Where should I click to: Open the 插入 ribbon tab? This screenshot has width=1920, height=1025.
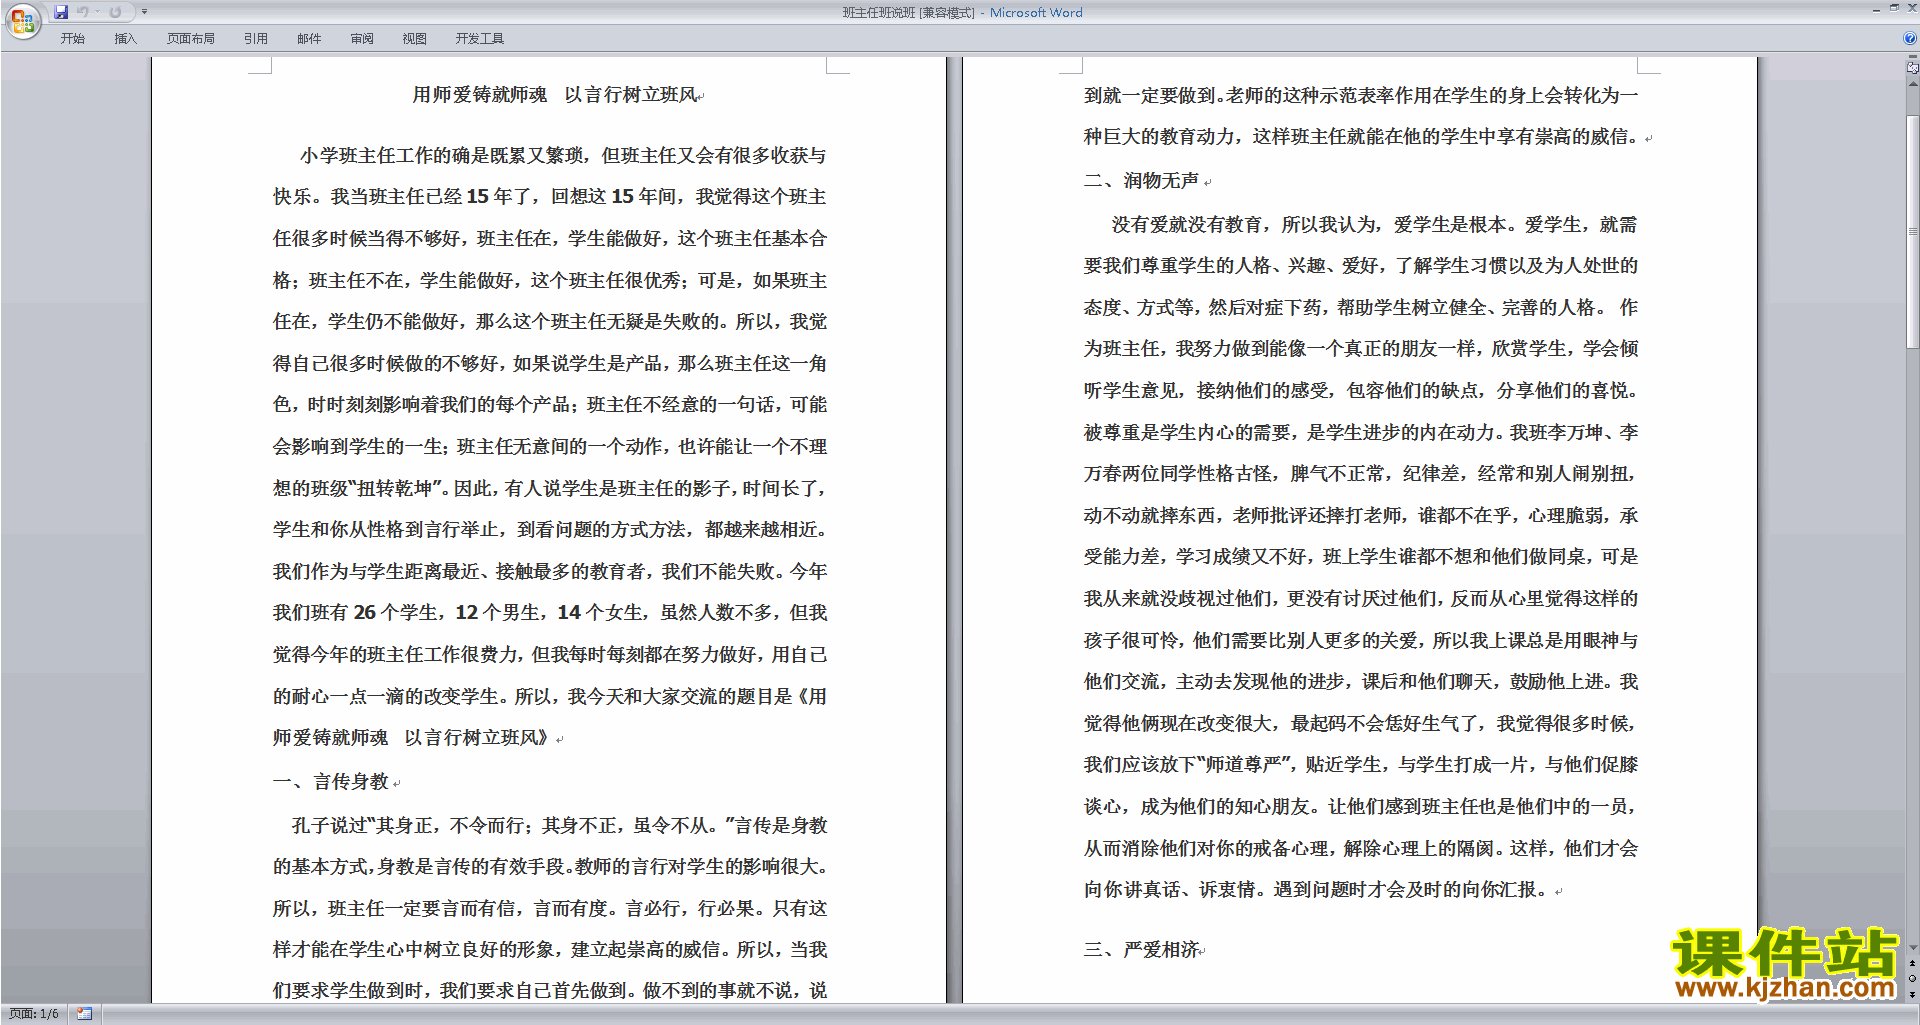[x=125, y=39]
